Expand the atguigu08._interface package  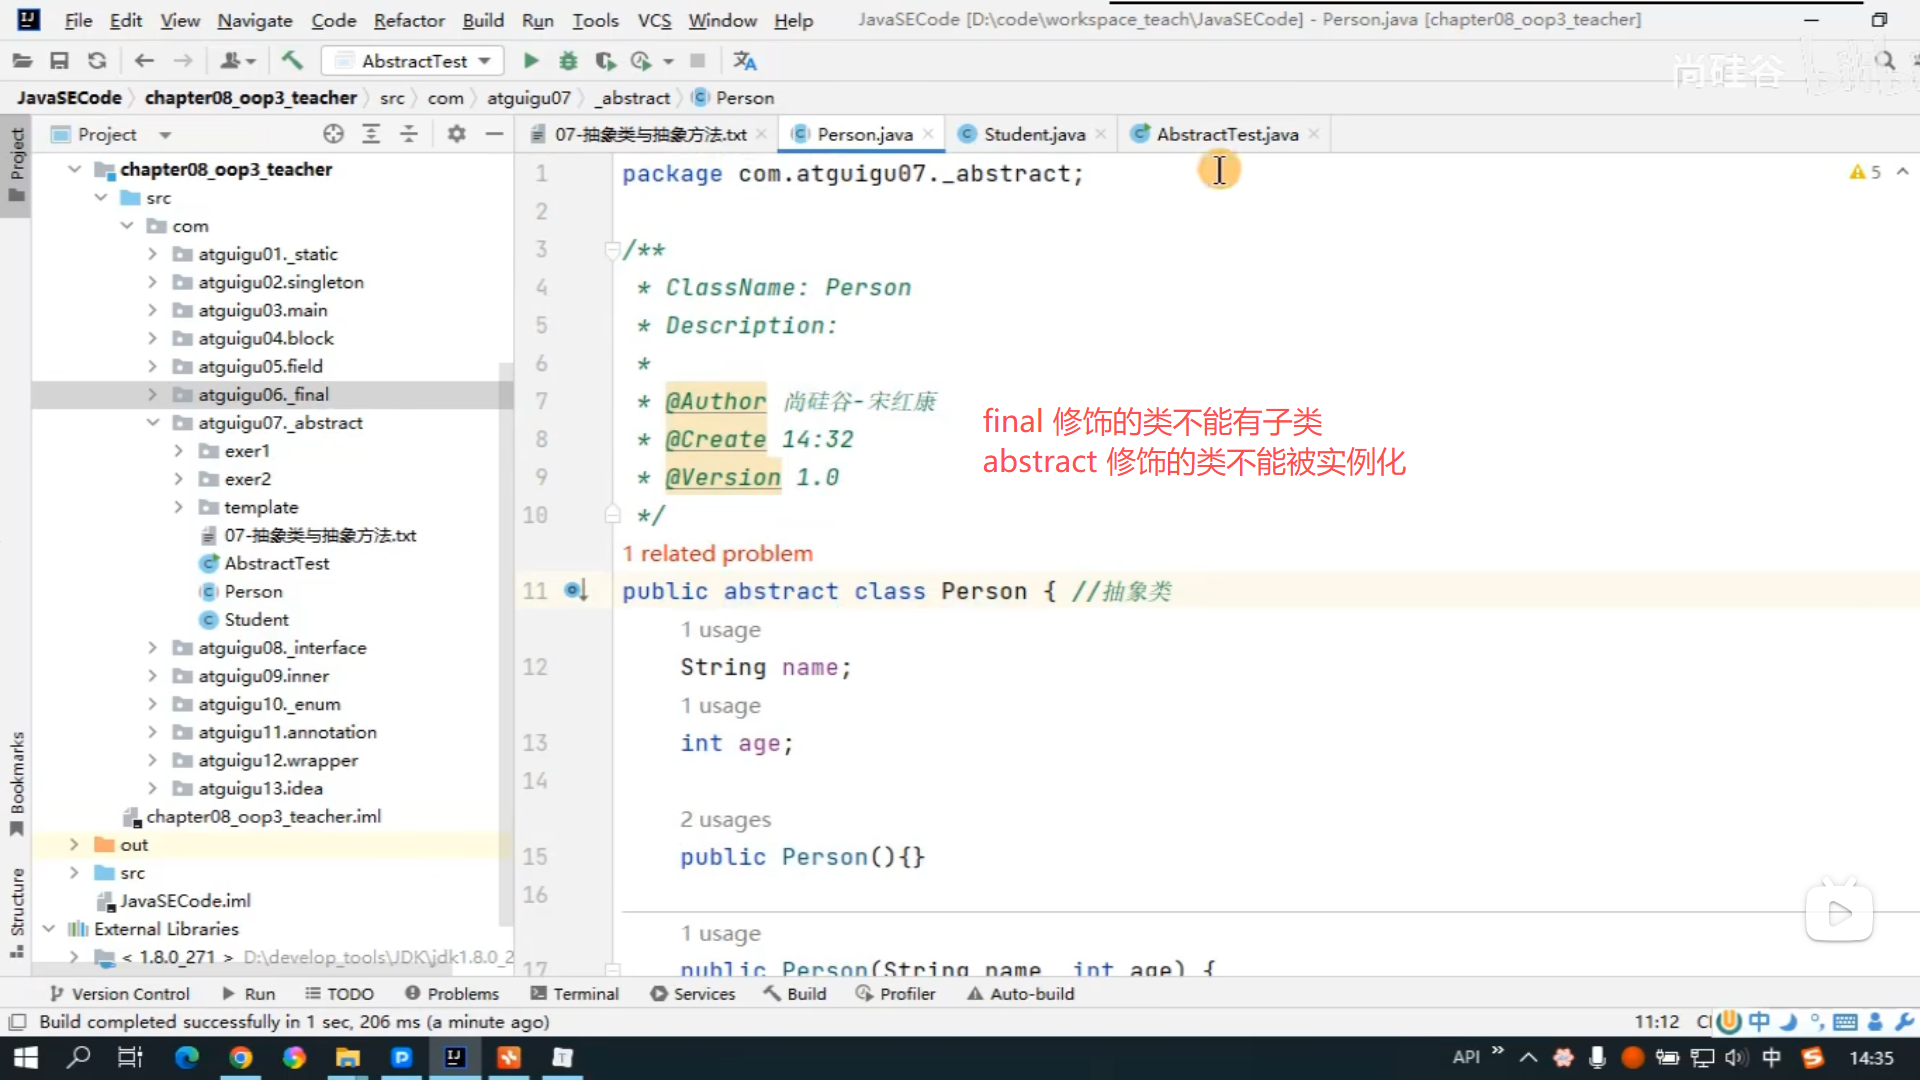152,648
